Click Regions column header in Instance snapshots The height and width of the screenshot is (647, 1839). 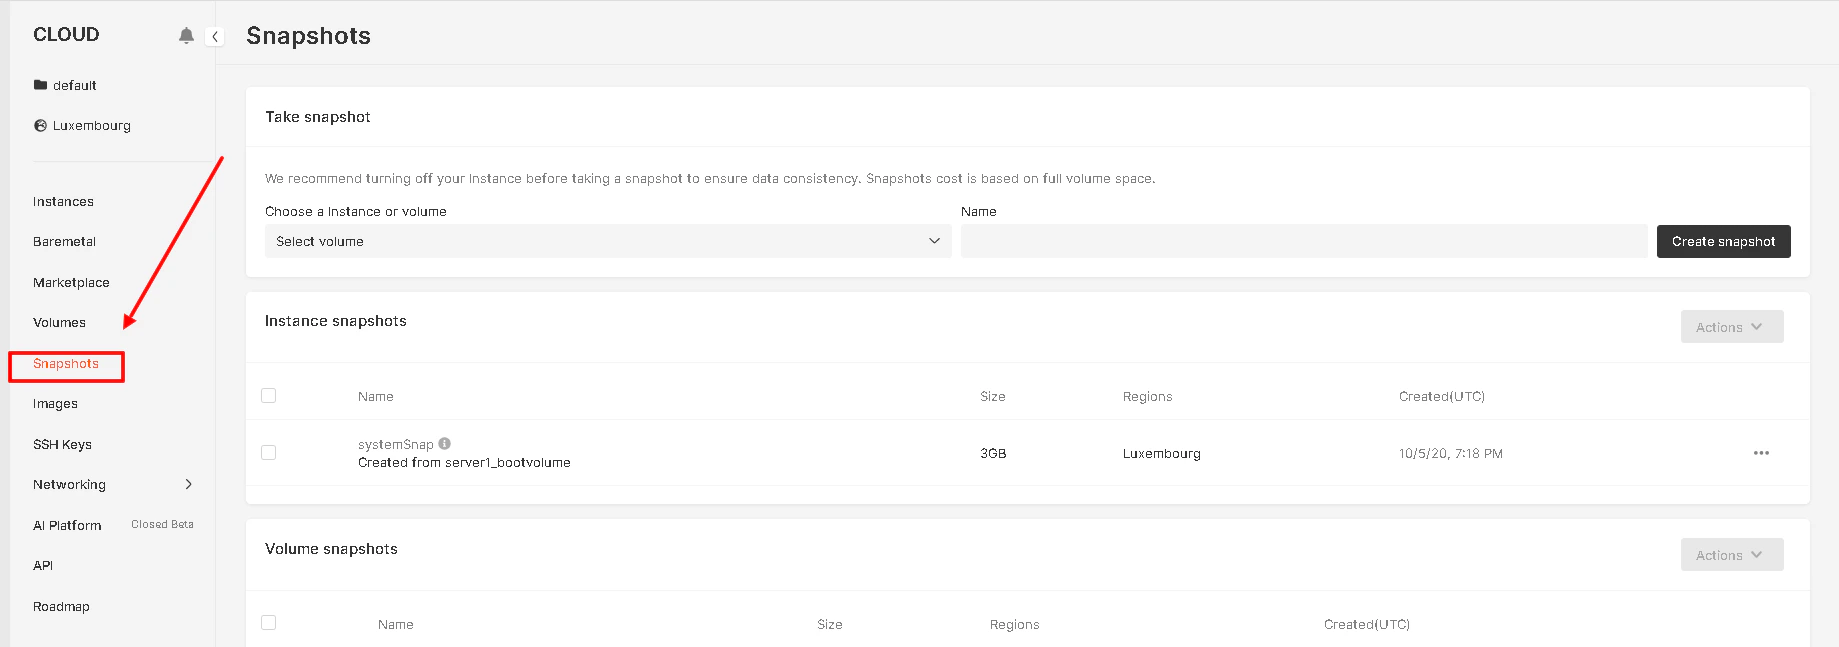point(1147,396)
